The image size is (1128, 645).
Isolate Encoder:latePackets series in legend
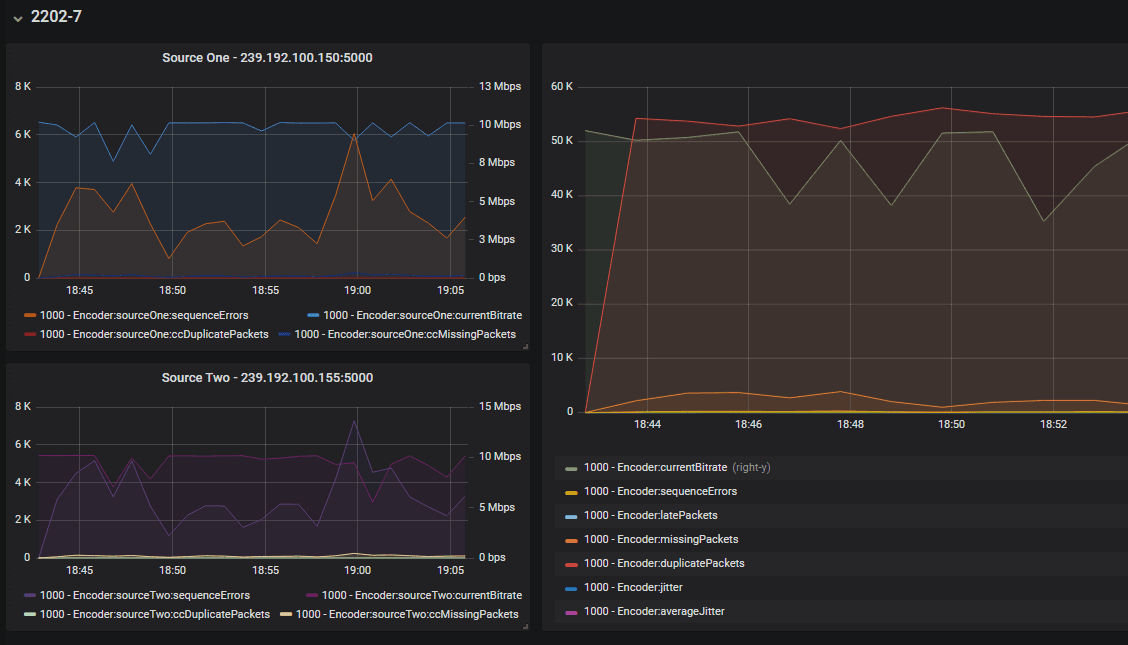click(650, 516)
